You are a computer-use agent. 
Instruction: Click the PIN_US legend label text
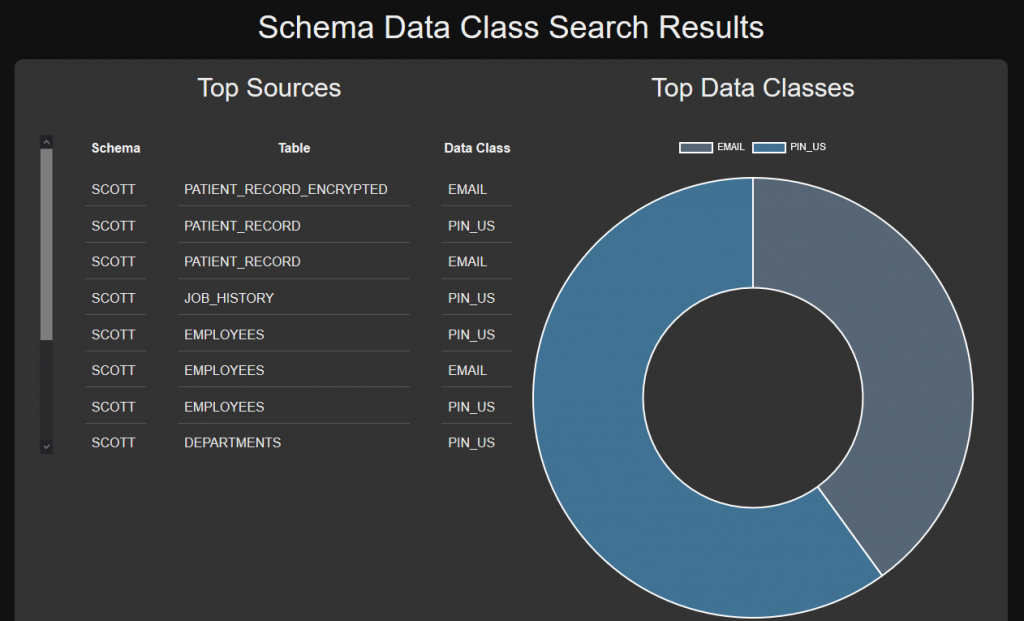[808, 147]
